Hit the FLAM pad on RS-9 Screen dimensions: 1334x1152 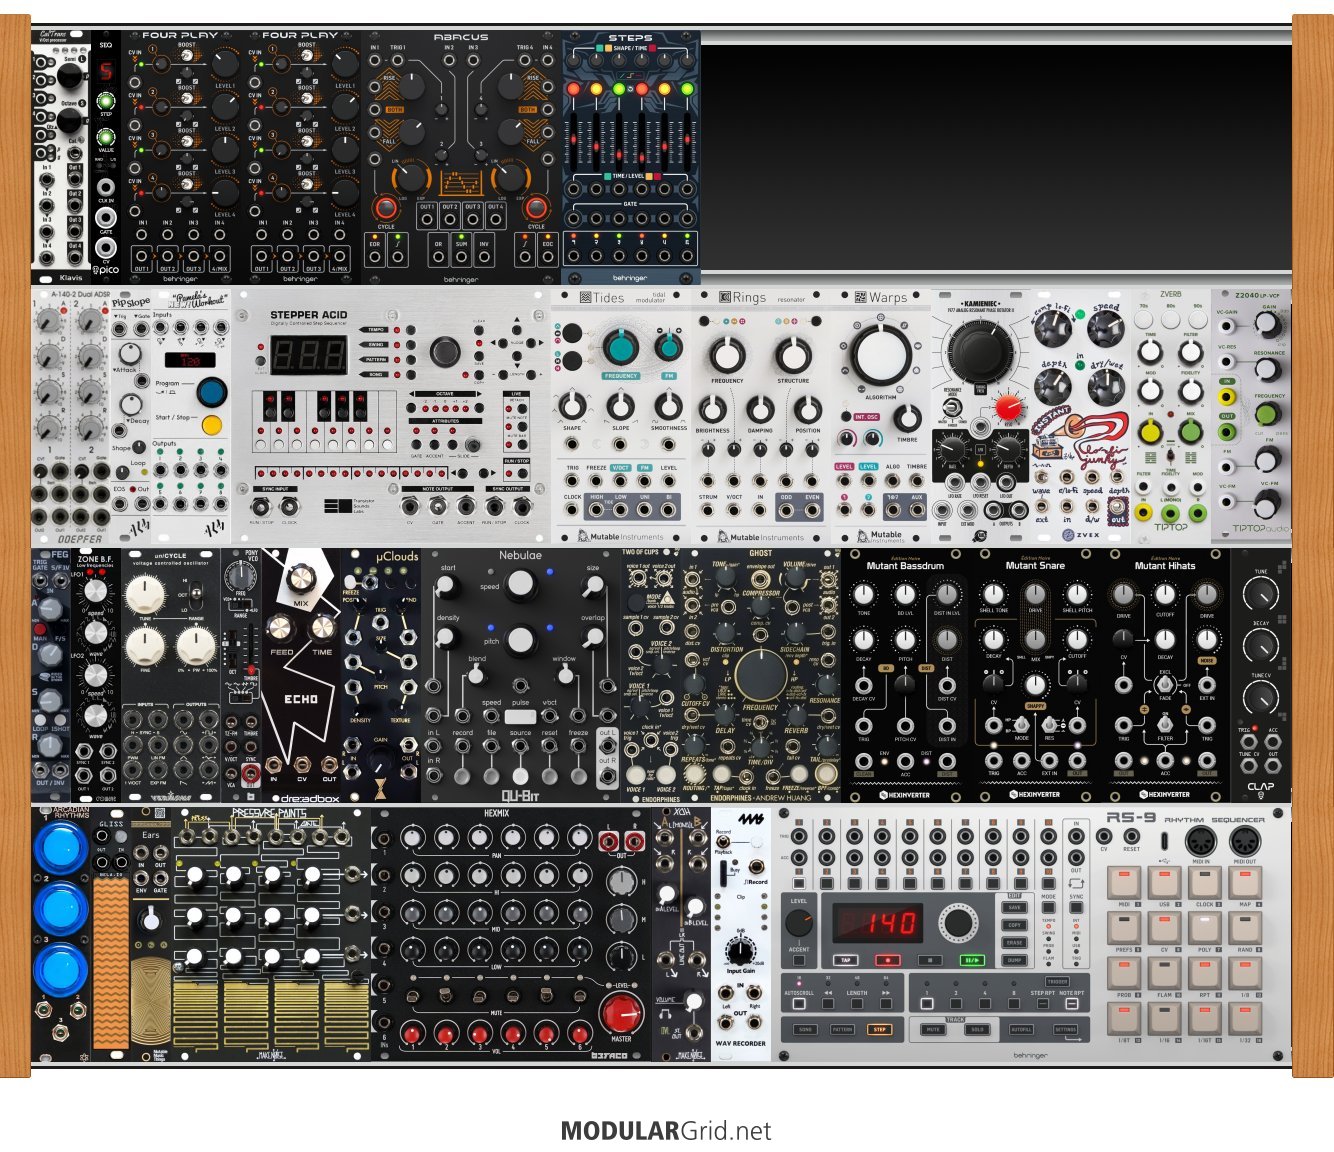coord(1164,973)
